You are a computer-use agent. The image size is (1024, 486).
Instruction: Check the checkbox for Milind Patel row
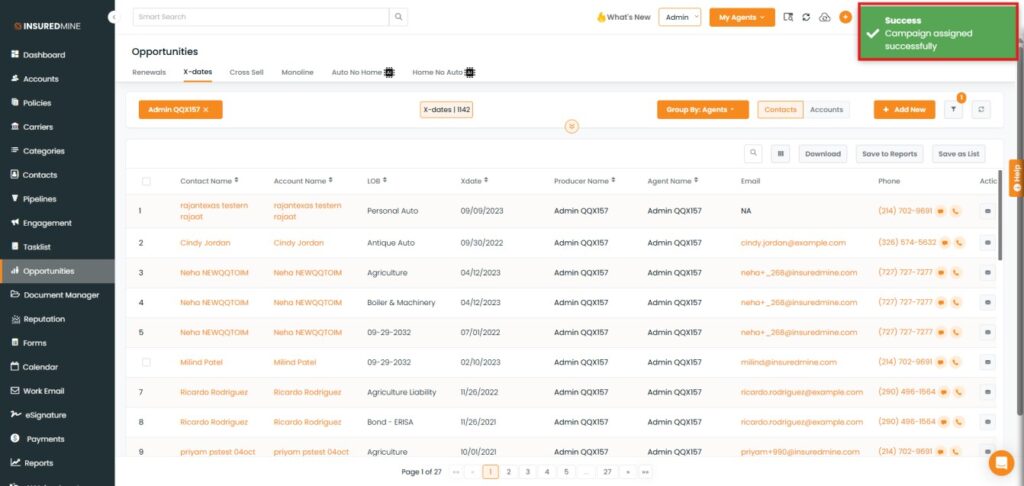tap(146, 362)
